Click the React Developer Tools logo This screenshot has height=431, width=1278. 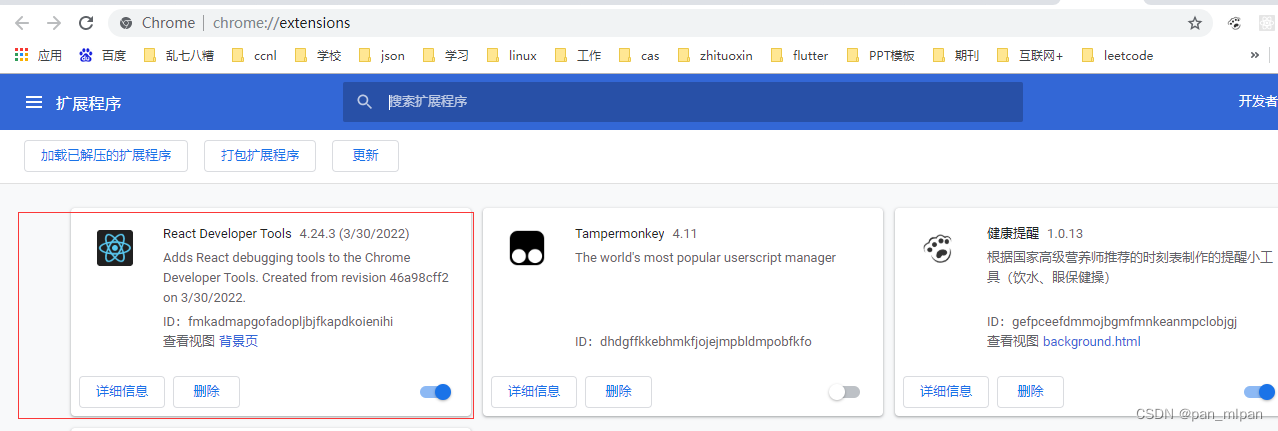115,247
